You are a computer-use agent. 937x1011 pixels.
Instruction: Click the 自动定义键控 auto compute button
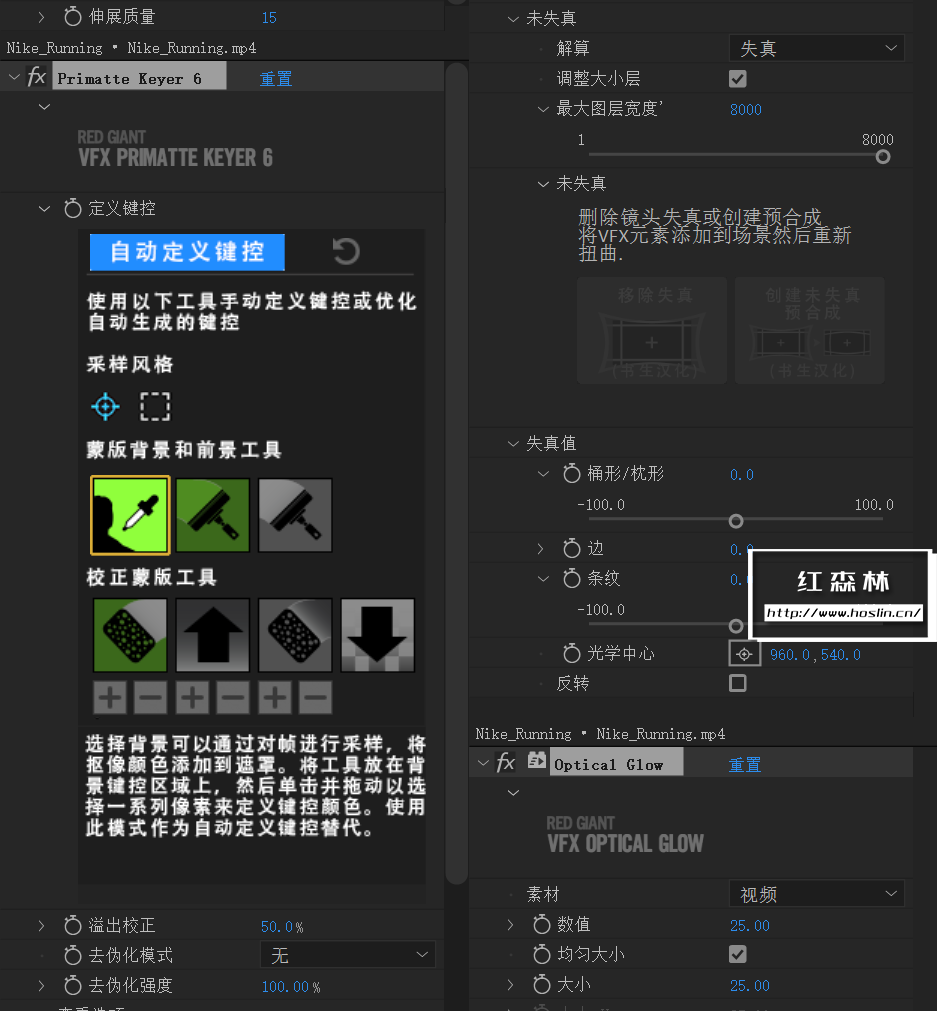point(187,251)
